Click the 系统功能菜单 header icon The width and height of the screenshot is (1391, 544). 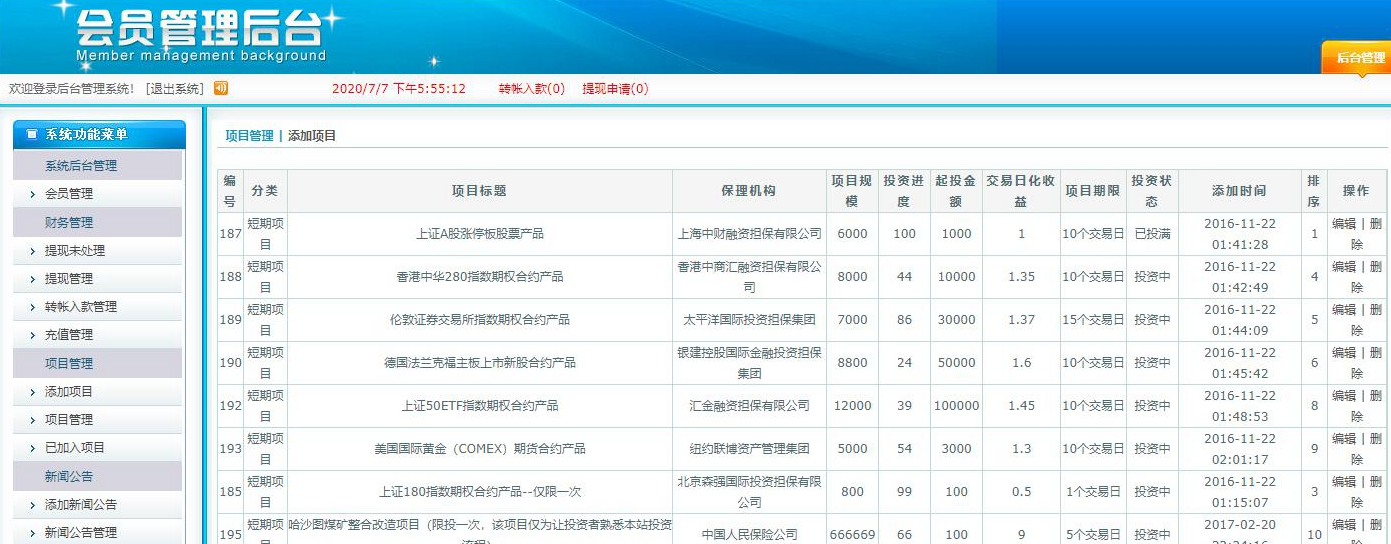point(31,134)
